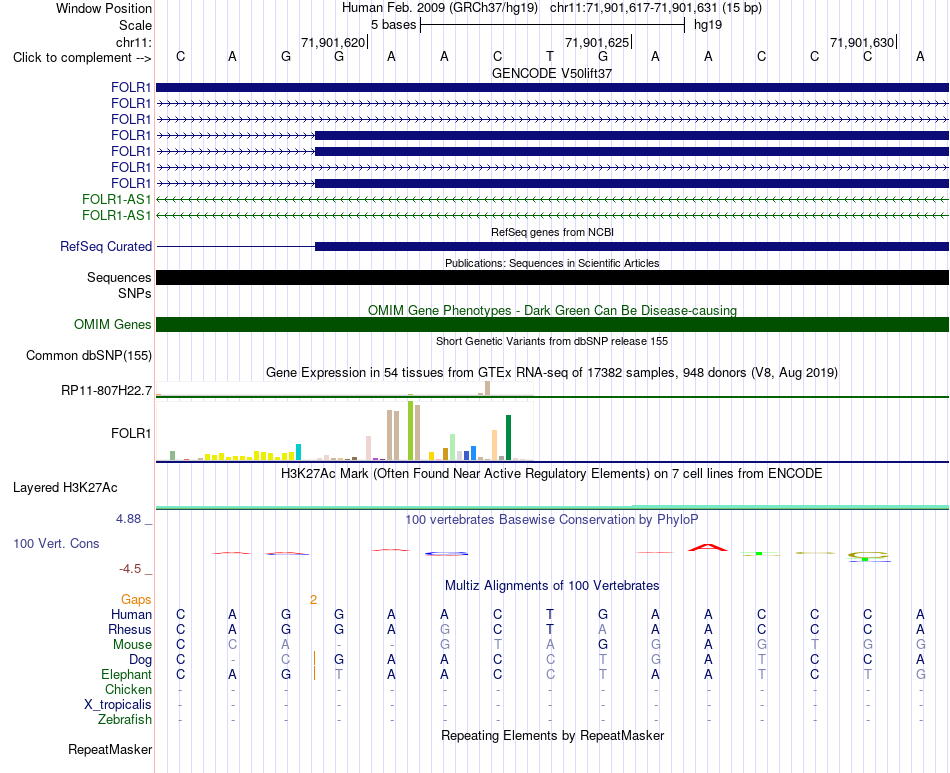Select the Elephant alignment row label
The height and width of the screenshot is (773, 950).
[126, 675]
